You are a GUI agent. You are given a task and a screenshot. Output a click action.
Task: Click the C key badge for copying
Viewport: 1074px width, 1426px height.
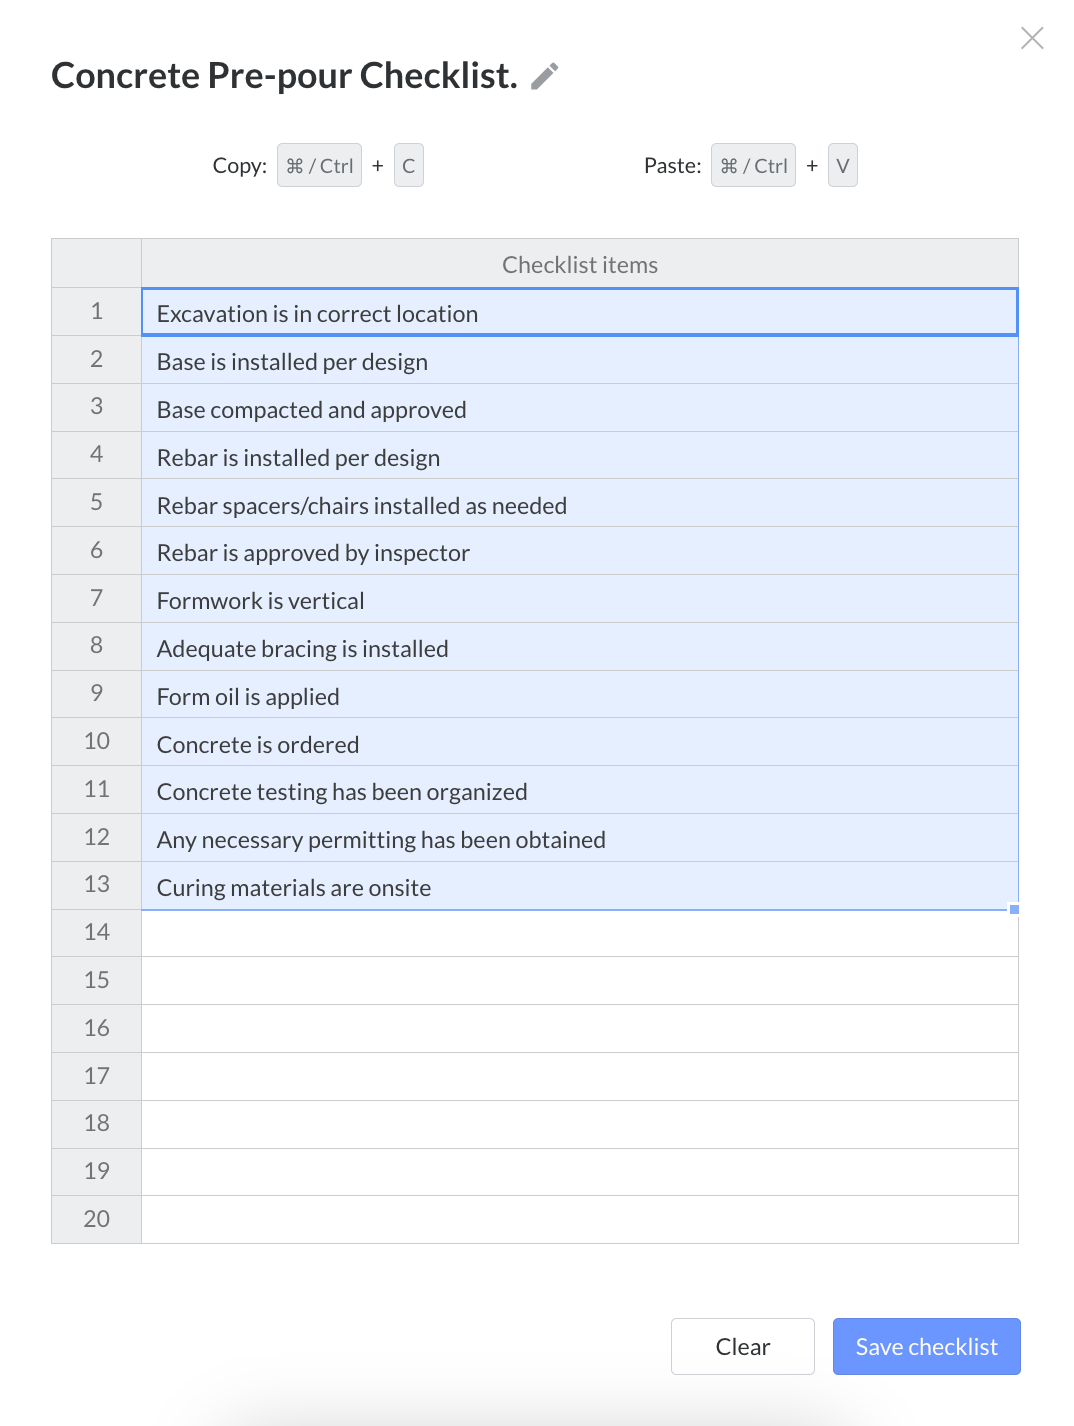point(408,165)
